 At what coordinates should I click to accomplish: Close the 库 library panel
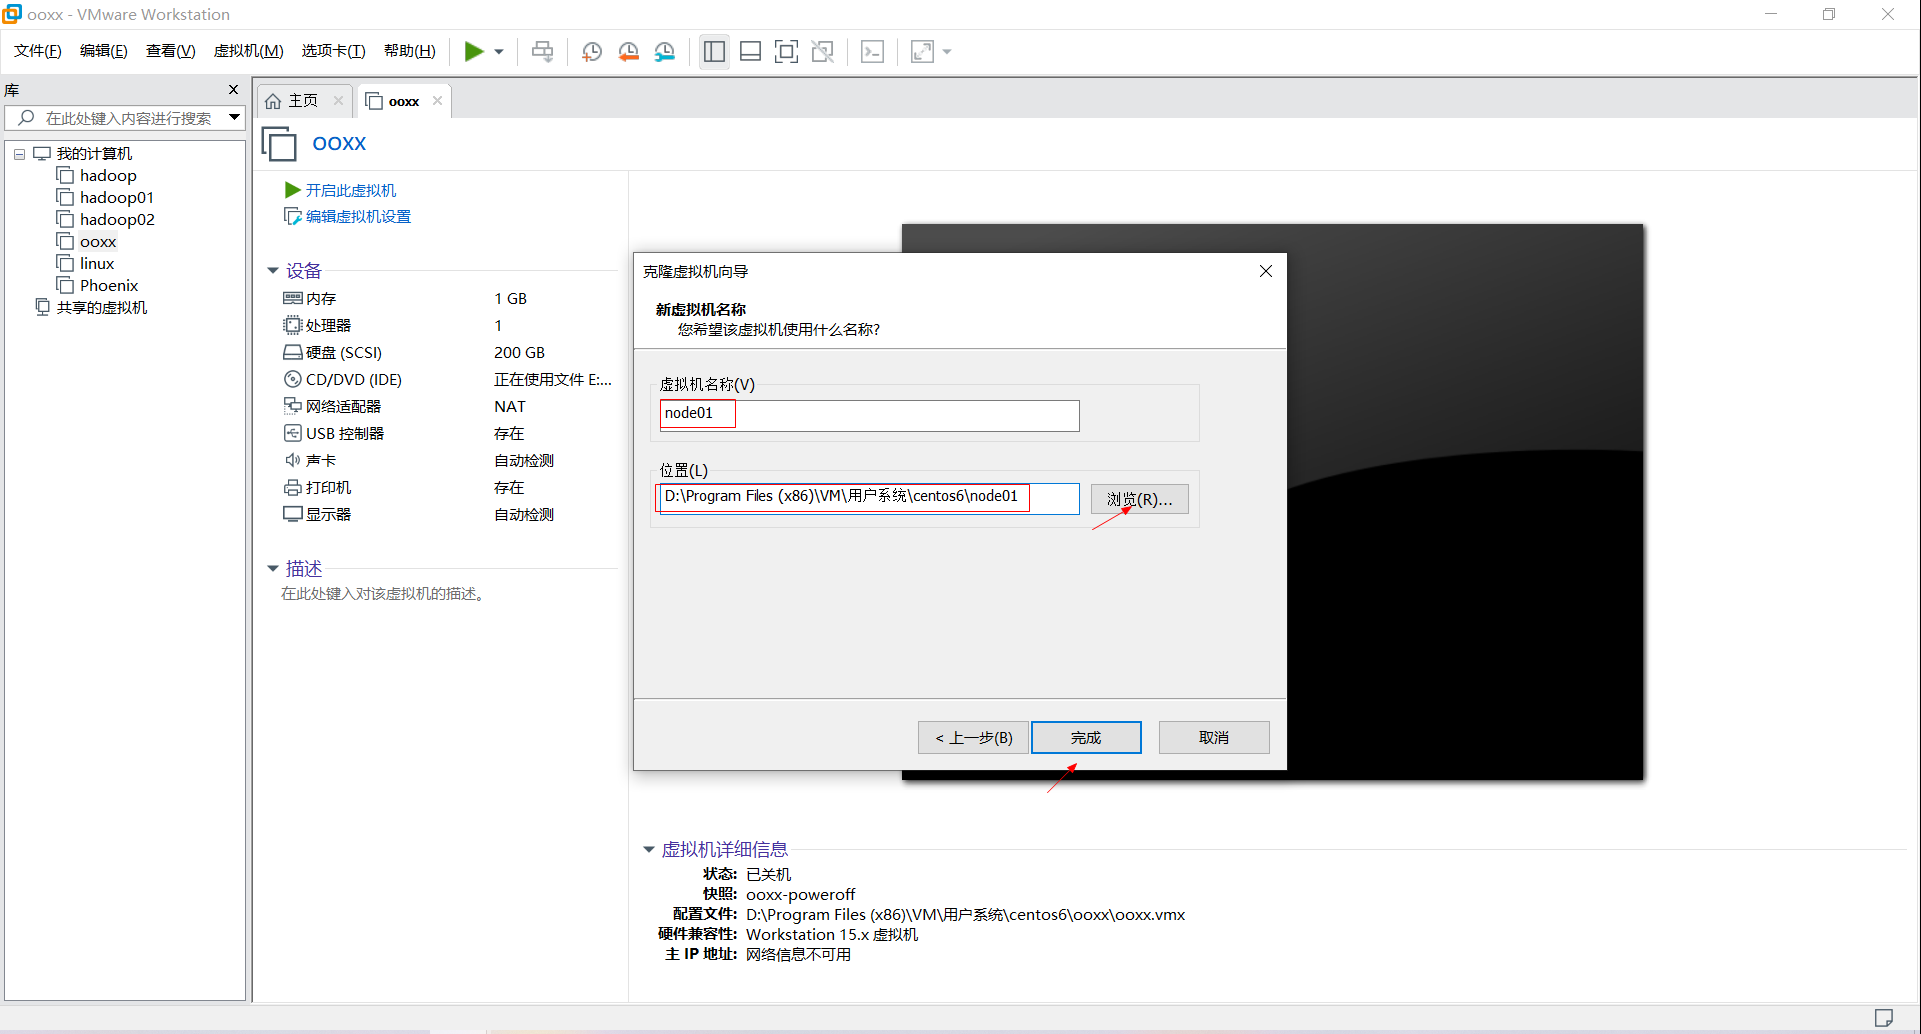tap(234, 90)
